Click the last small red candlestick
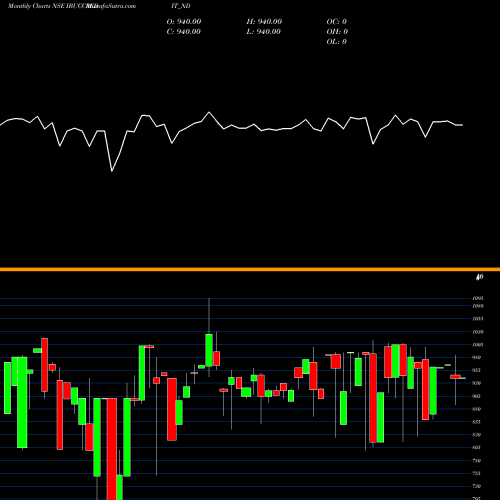The height and width of the screenshot is (500, 500). tap(455, 377)
